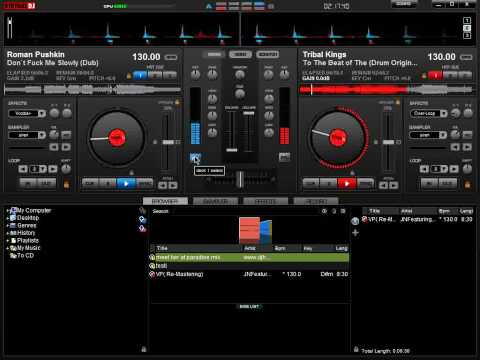480x360 pixels.
Task: Activate hot cue 1 on the right deck
Action: click(435, 75)
